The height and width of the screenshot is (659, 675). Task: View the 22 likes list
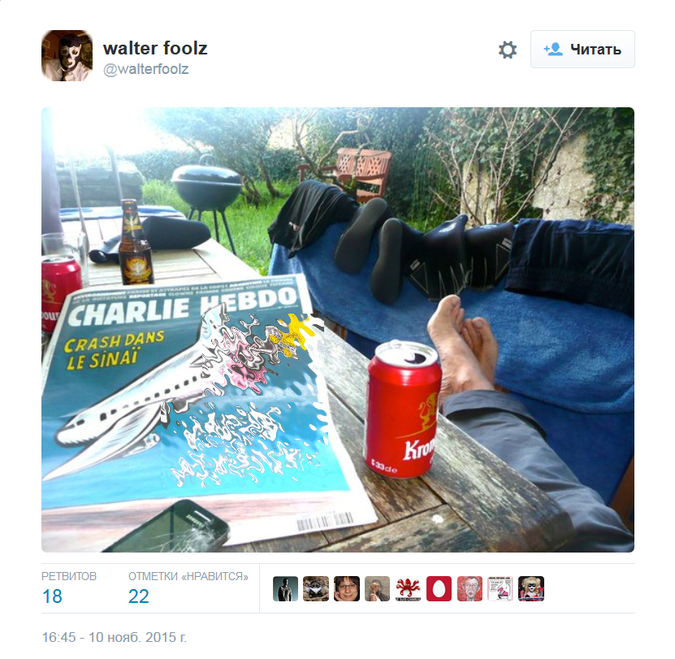[x=138, y=596]
